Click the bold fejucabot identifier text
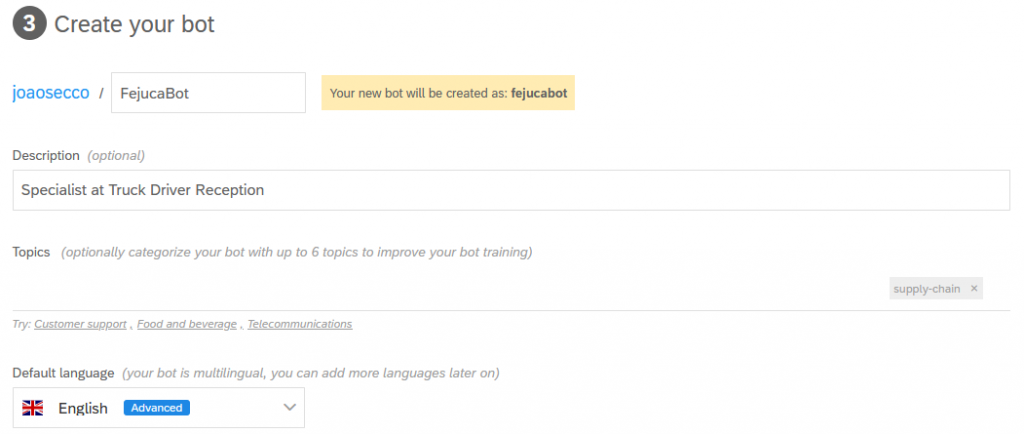 (x=538, y=93)
